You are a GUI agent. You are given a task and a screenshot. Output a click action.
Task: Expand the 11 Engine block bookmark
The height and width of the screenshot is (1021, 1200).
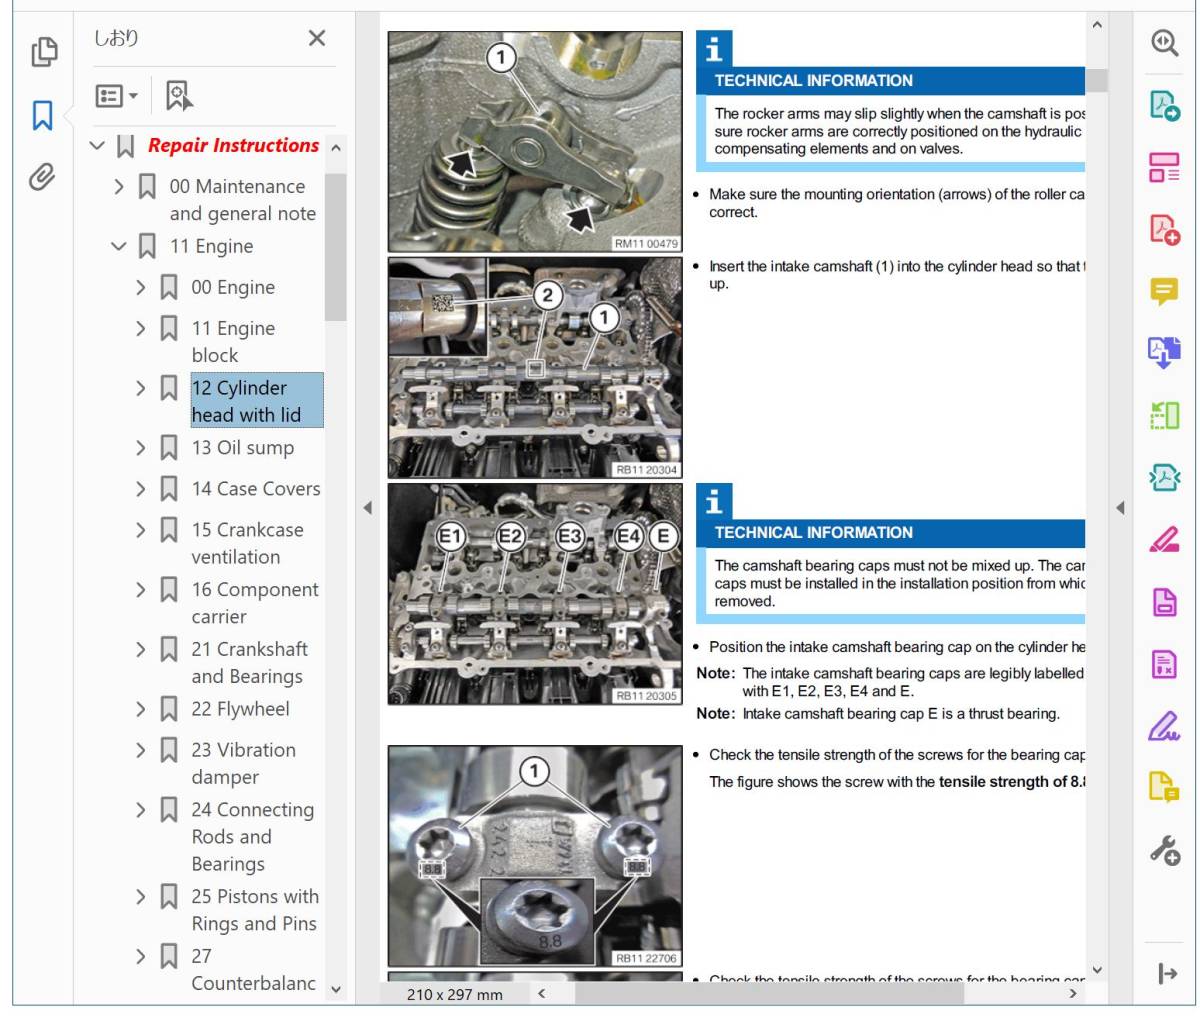coord(141,328)
